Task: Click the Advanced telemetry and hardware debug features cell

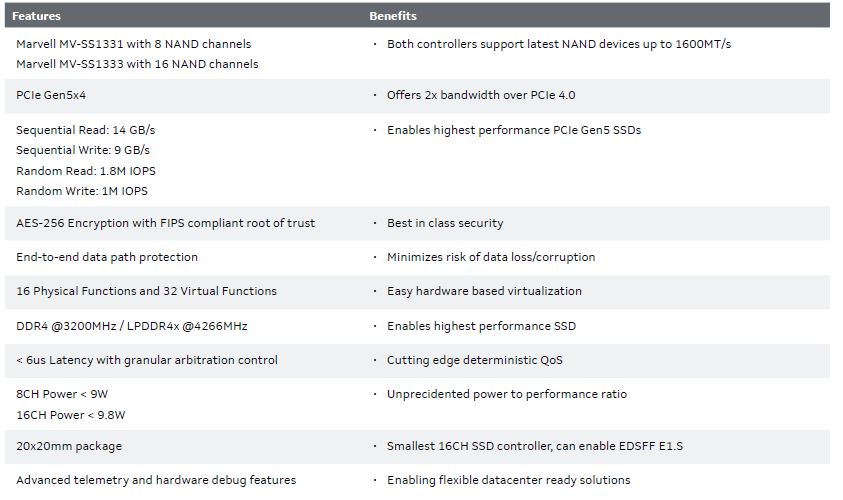Action: [156, 480]
